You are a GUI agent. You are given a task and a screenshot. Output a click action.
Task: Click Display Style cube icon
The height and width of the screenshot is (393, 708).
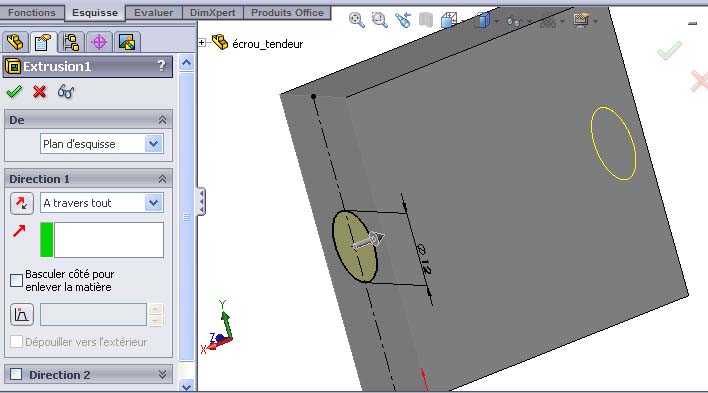pyautogui.click(x=482, y=20)
